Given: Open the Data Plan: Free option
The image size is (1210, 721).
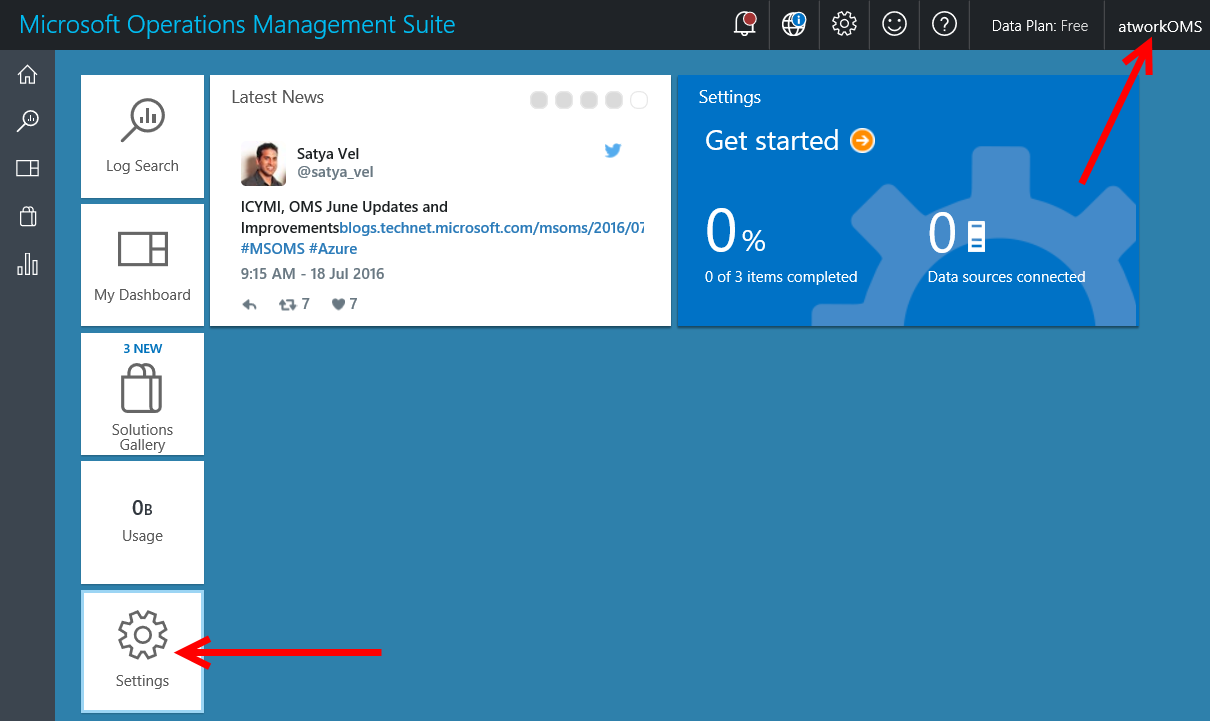Looking at the screenshot, I should (x=1039, y=27).
